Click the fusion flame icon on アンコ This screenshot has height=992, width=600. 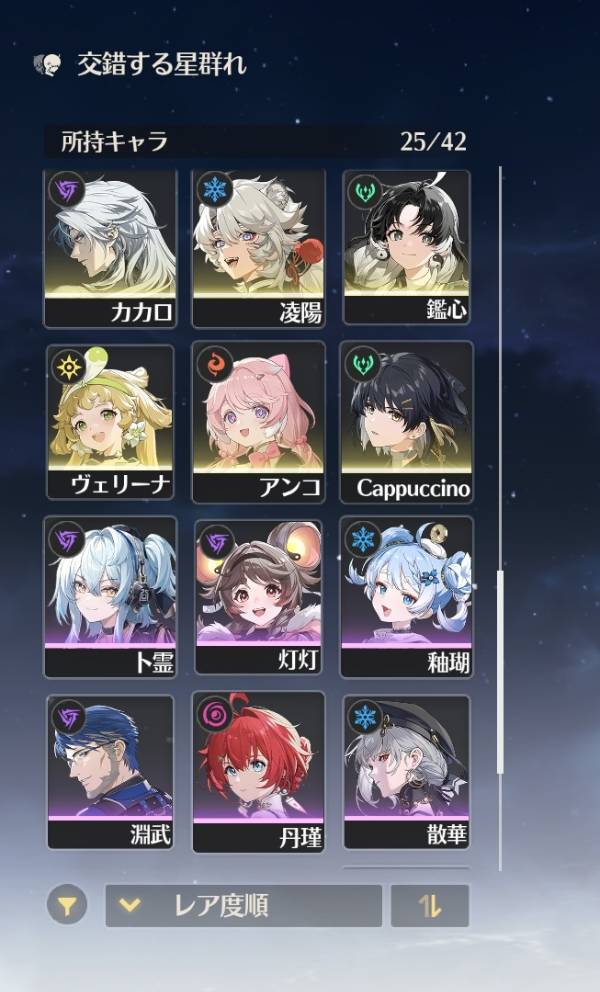point(215,365)
